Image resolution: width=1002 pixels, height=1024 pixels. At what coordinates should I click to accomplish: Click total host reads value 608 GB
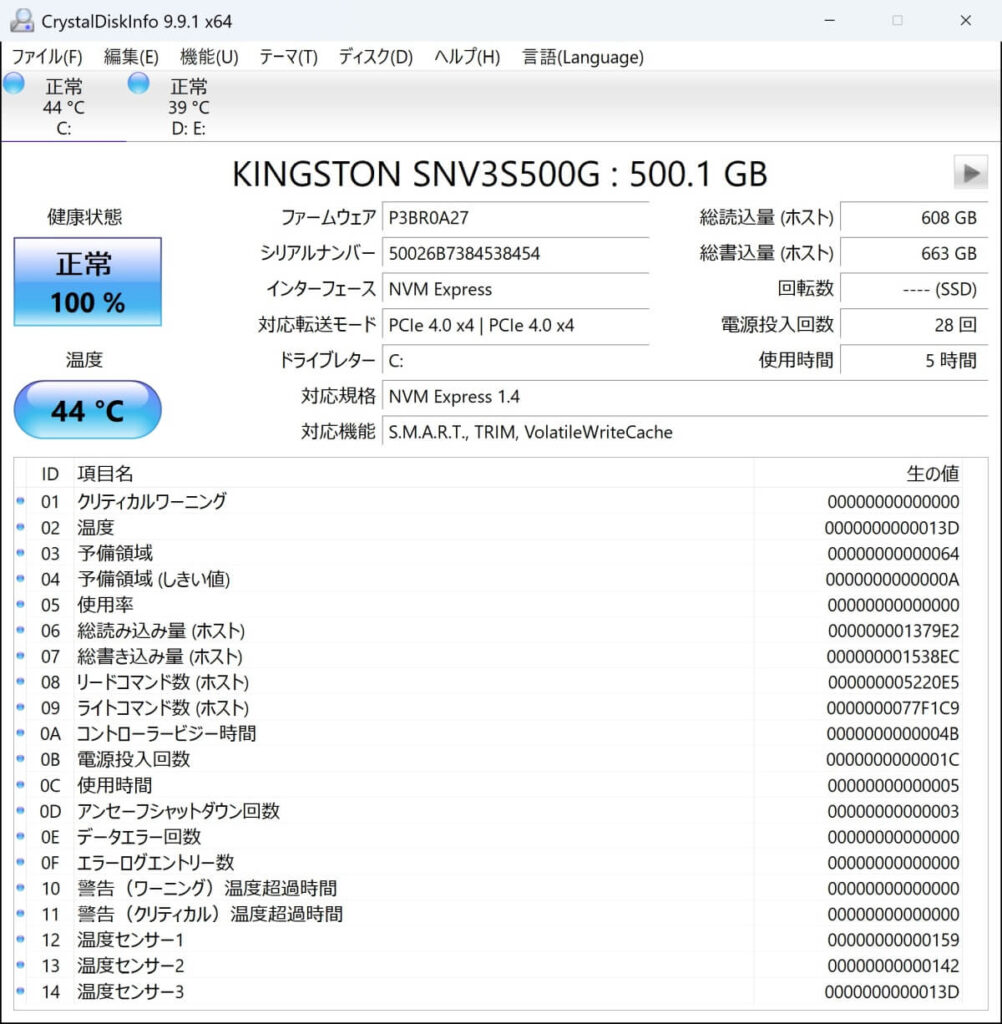point(914,217)
